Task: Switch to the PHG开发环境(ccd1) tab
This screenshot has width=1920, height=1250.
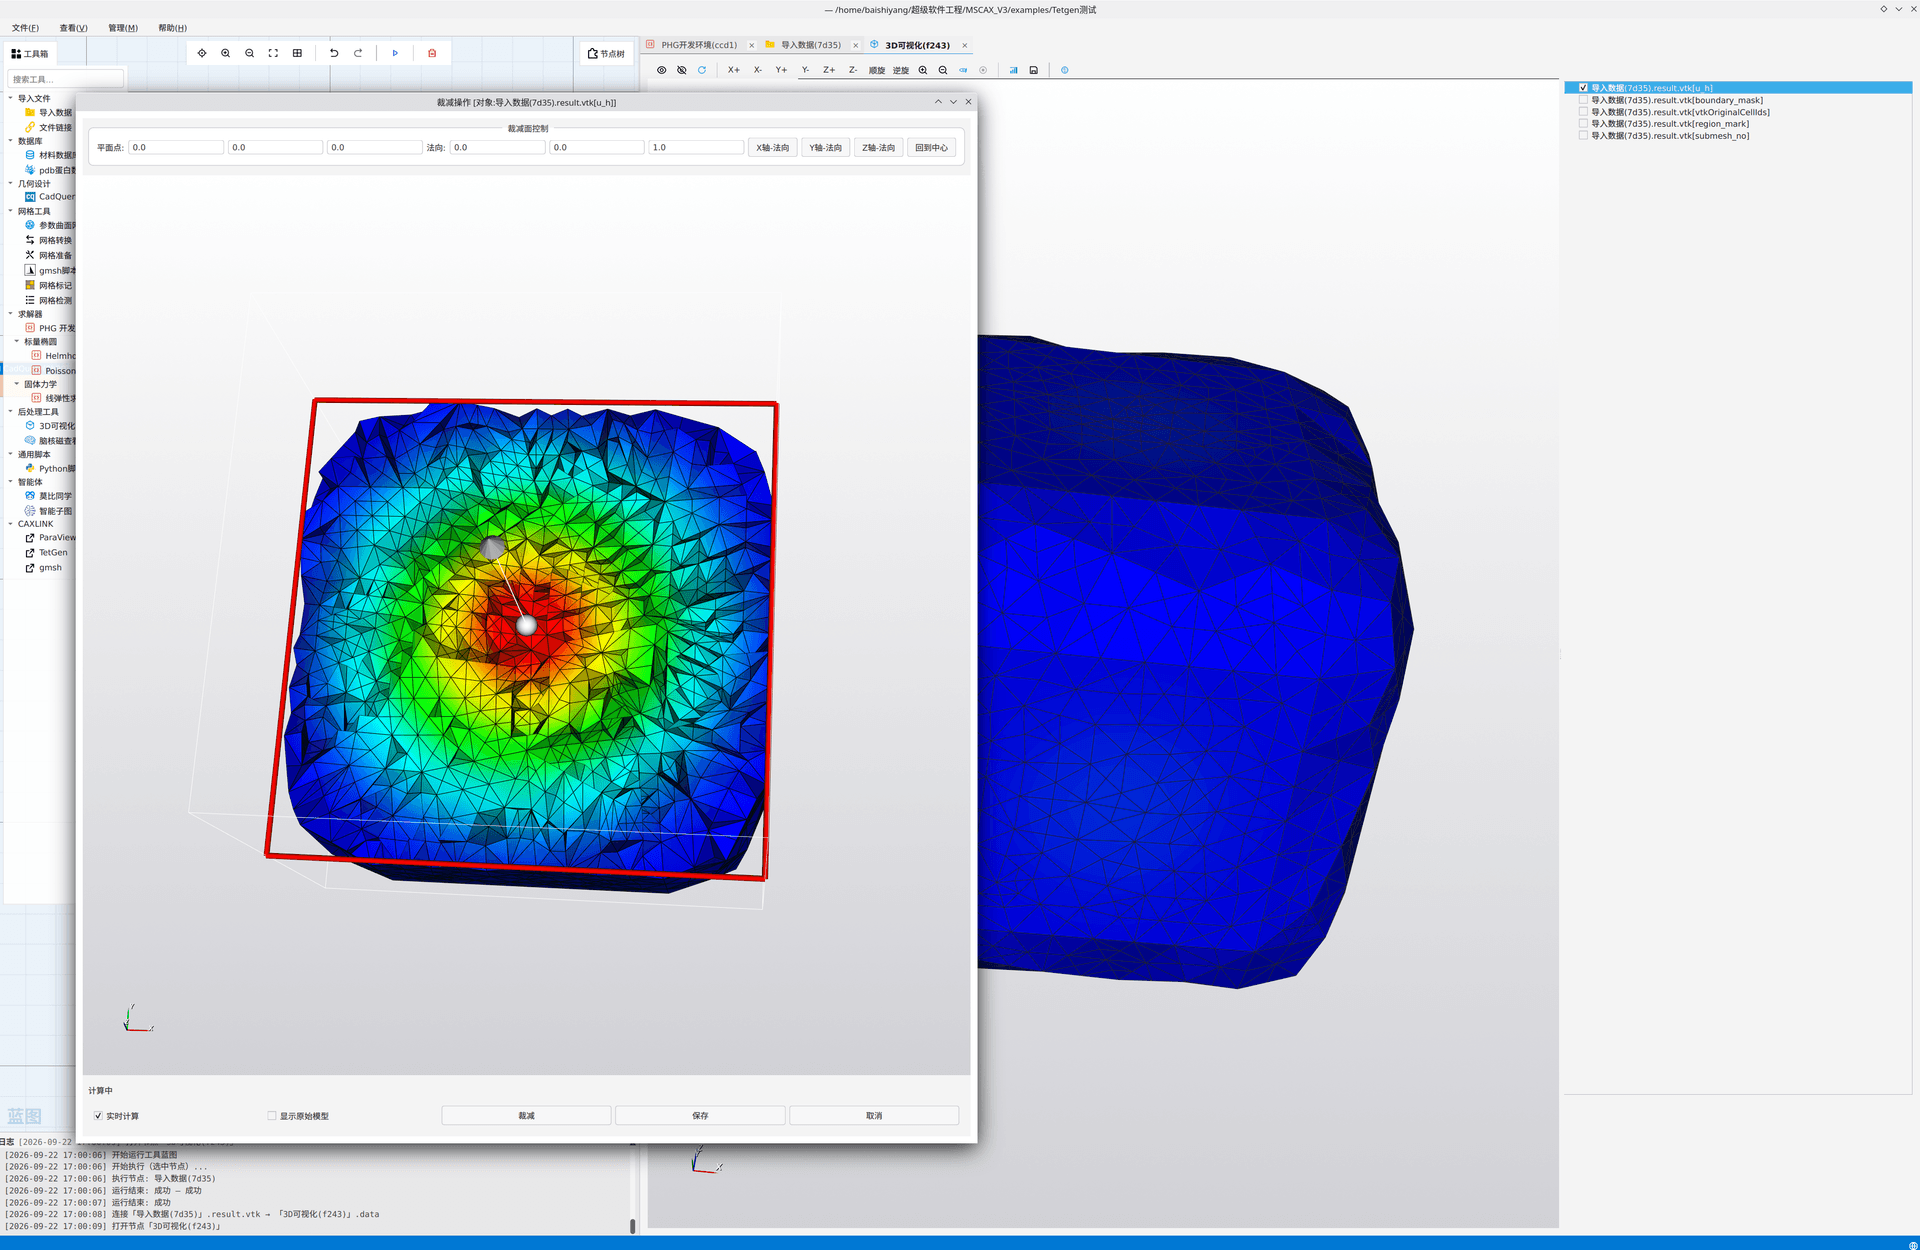Action: [698, 45]
